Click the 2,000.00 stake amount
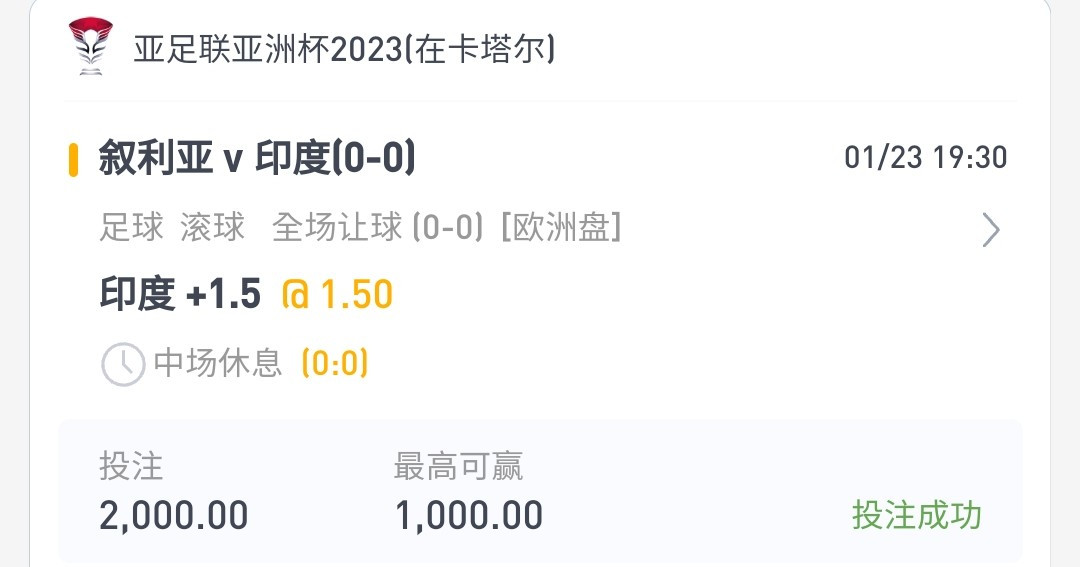 click(x=174, y=516)
